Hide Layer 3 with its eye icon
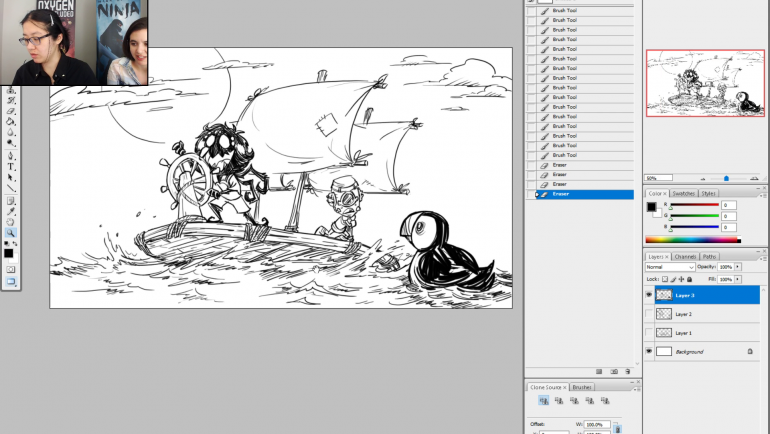The height and width of the screenshot is (434, 770). pyautogui.click(x=649, y=296)
